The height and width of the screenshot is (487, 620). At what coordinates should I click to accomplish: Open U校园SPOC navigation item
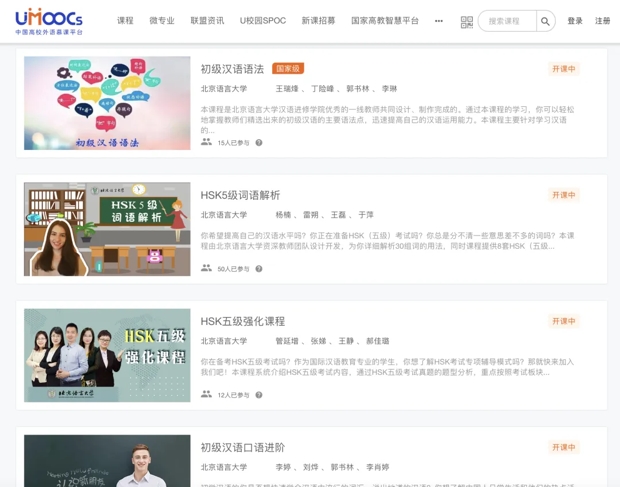coord(263,21)
